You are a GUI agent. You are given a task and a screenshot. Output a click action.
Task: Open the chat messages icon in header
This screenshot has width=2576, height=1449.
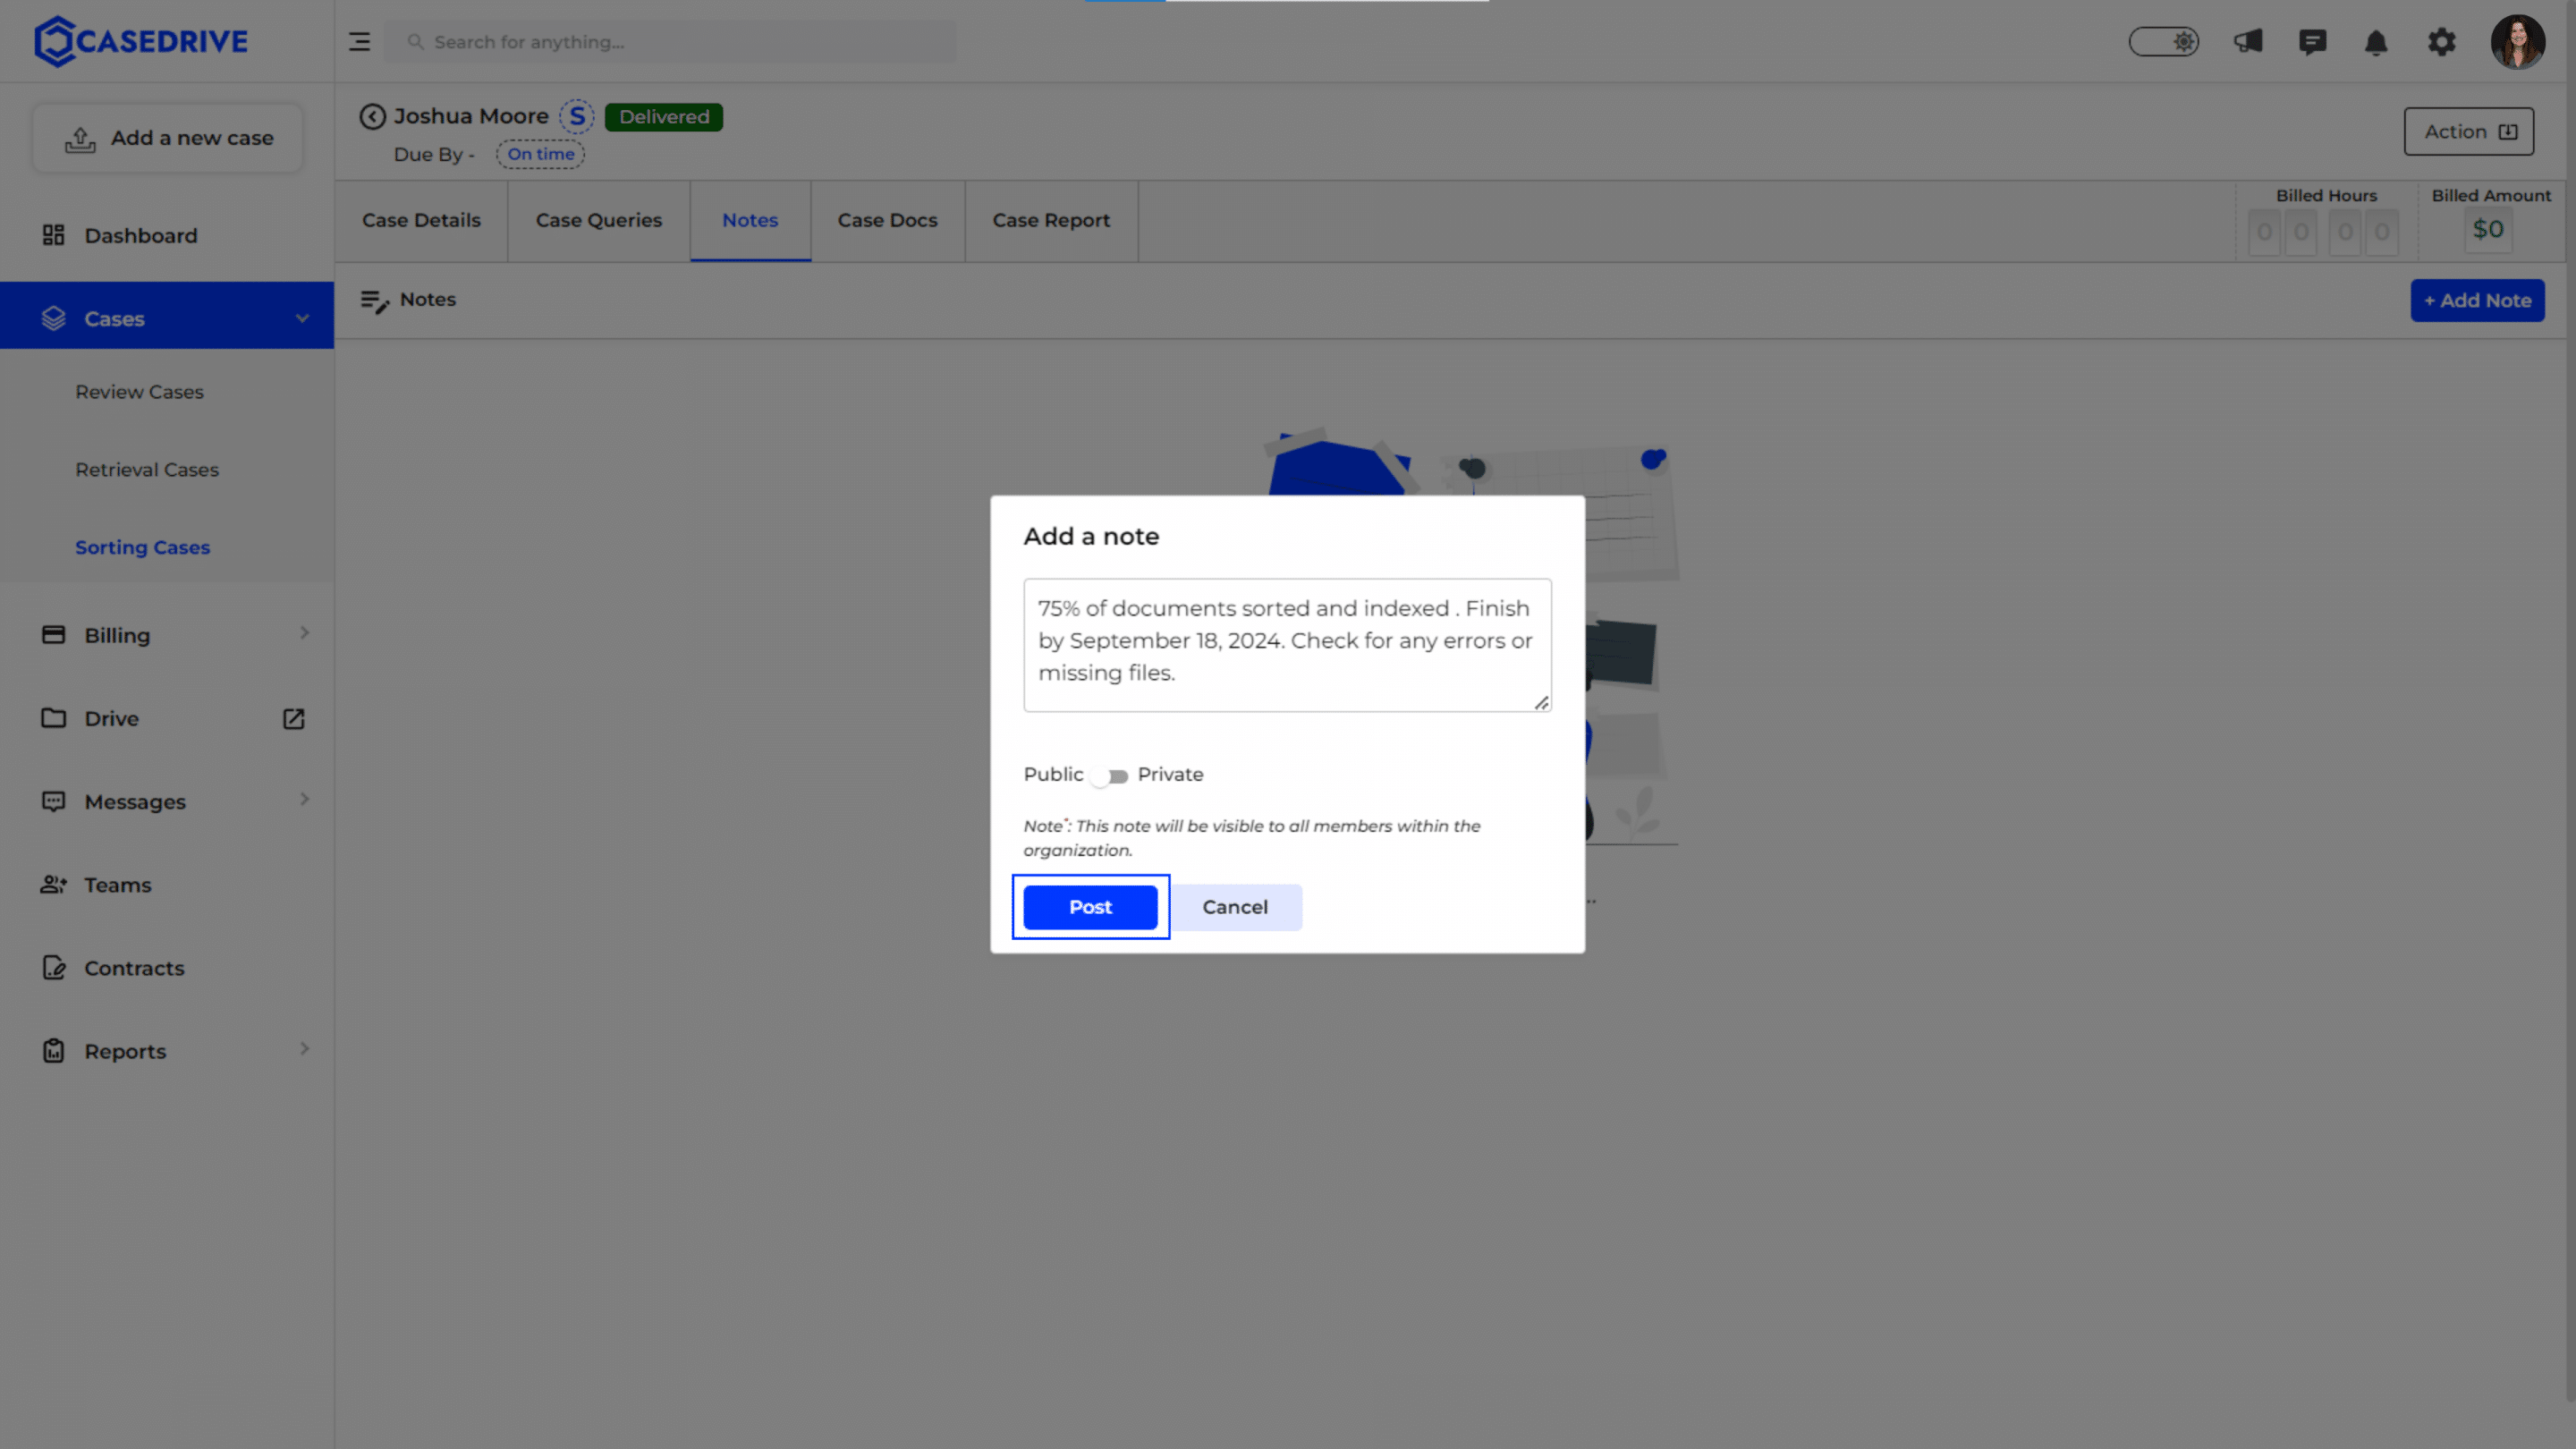[2312, 42]
